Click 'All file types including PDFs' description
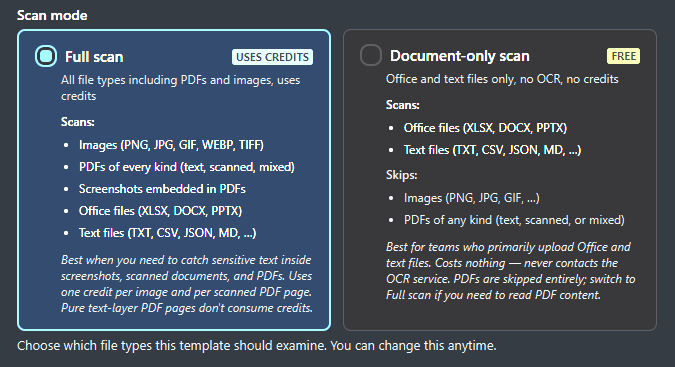675x367 pixels. 181,88
